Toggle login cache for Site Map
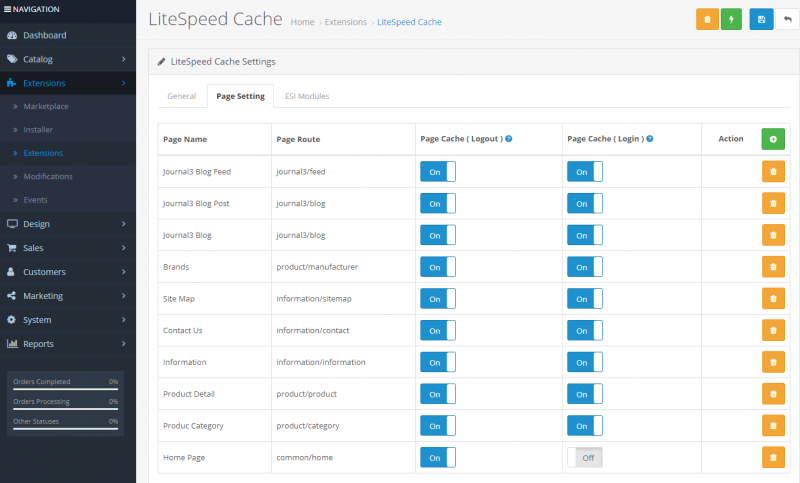 (585, 298)
